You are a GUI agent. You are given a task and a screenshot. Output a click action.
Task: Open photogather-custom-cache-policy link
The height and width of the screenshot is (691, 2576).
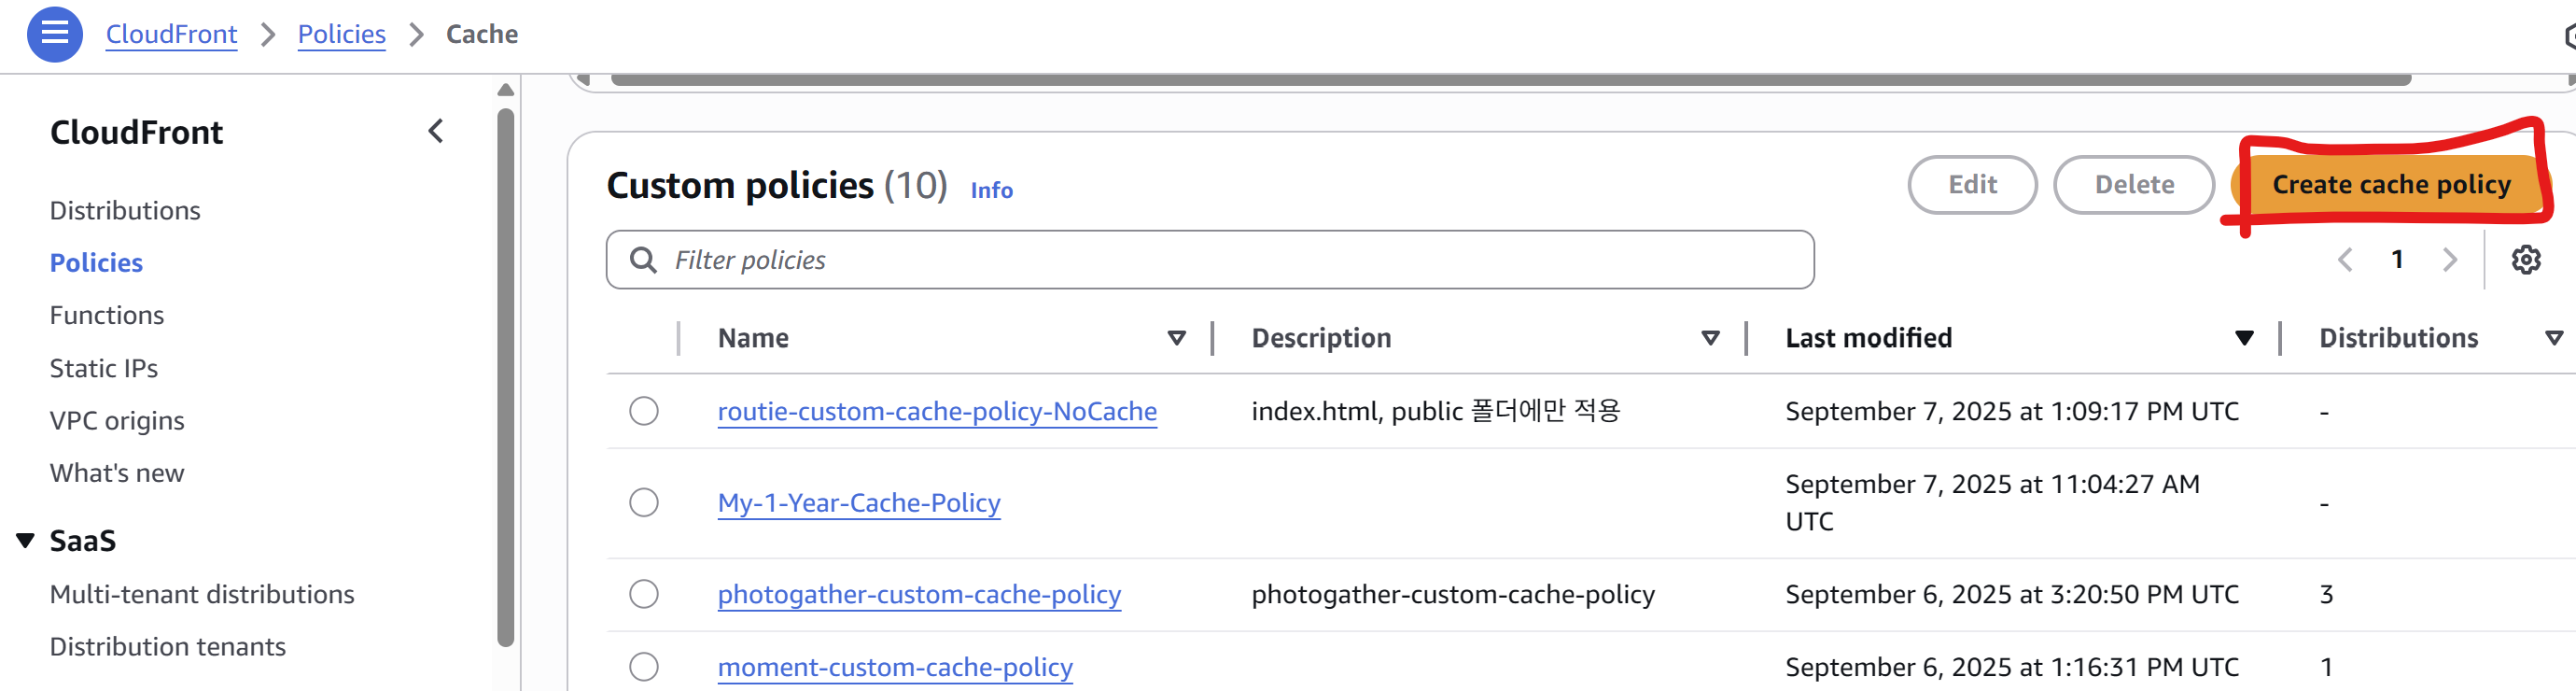[919, 594]
